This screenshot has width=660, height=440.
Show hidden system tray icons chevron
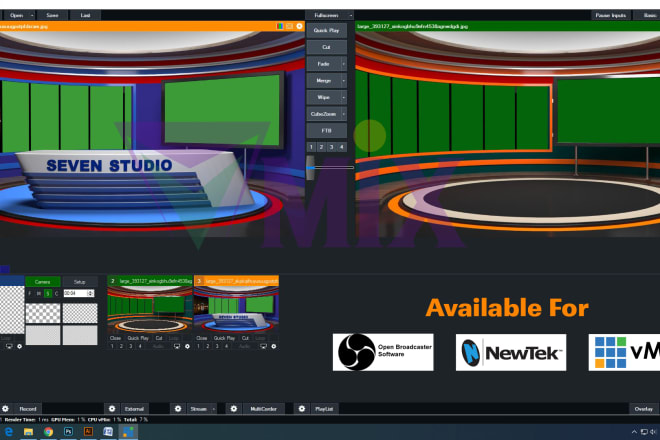pyautogui.click(x=634, y=432)
